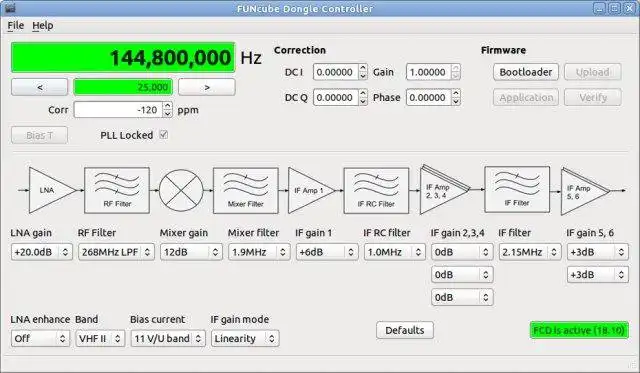Screen dimensions: 640x373
Task: Click the Hz unit label
Action: point(251,58)
